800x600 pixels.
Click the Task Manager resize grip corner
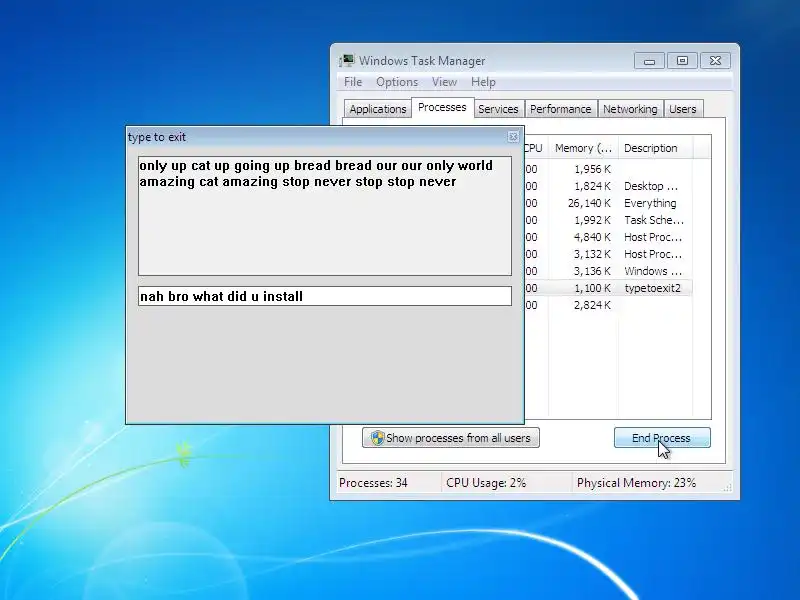point(728,488)
